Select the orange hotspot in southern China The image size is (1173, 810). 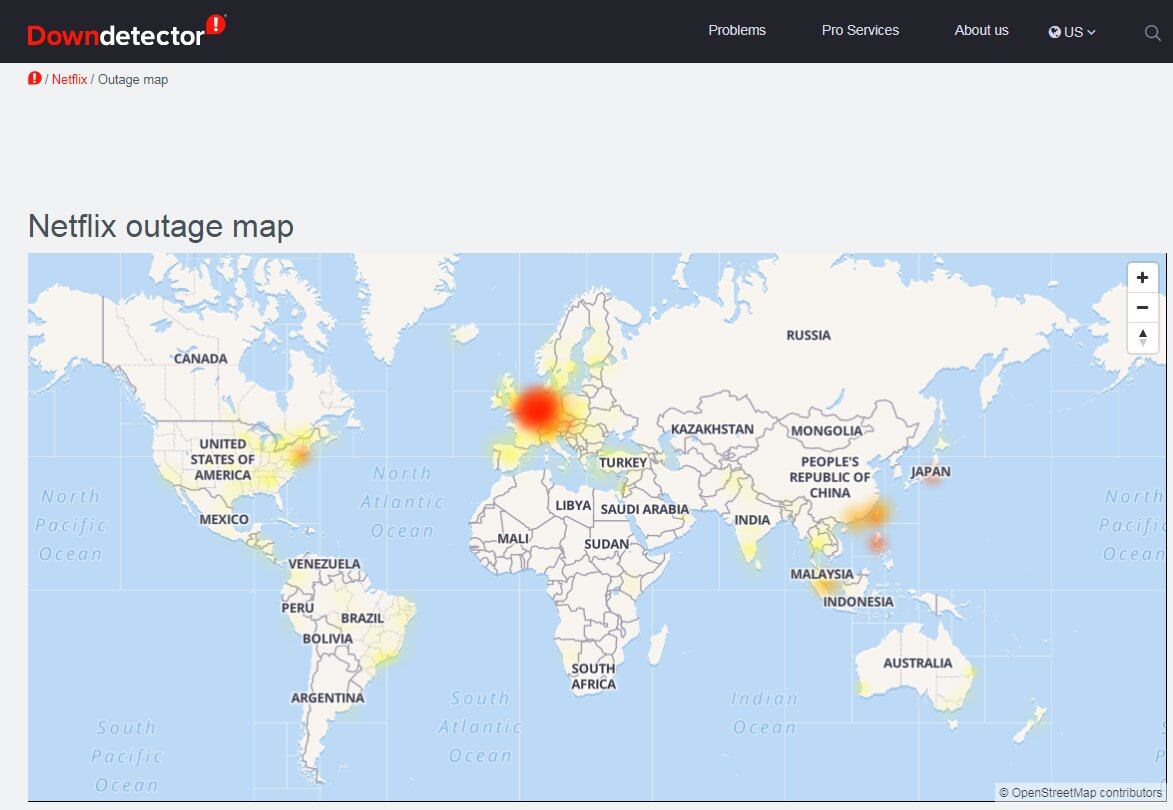coord(876,514)
